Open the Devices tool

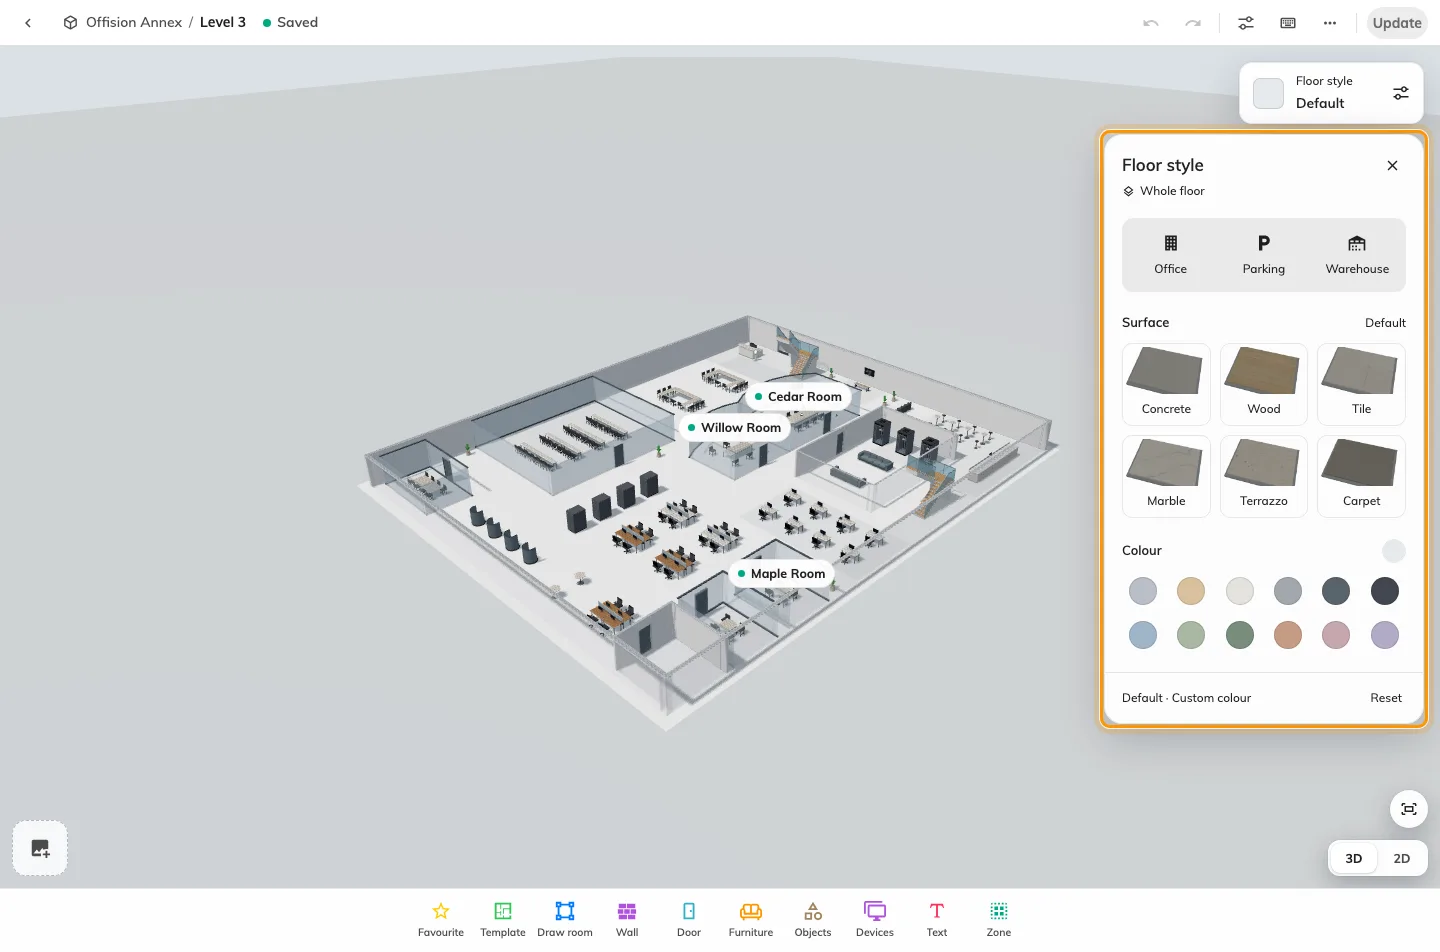875,919
